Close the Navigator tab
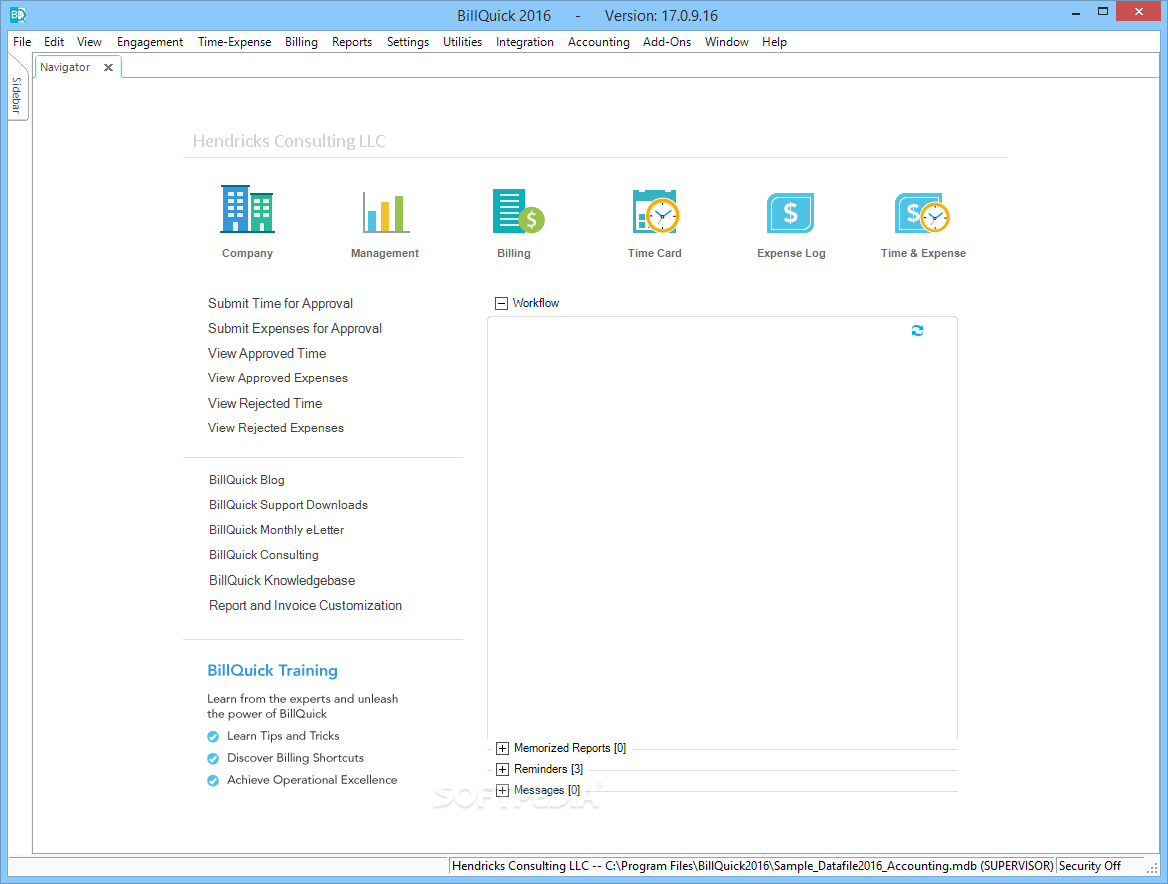1168x884 pixels. (x=108, y=67)
